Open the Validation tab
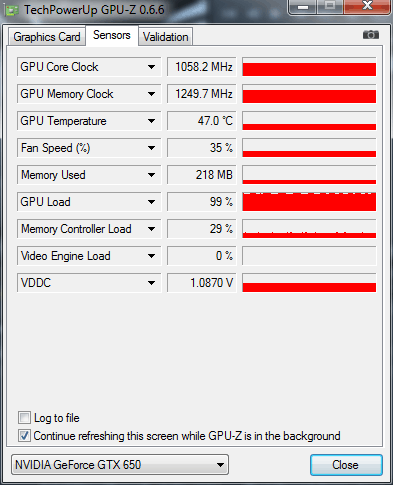Viewport: 393px width, 485px height. pos(166,37)
